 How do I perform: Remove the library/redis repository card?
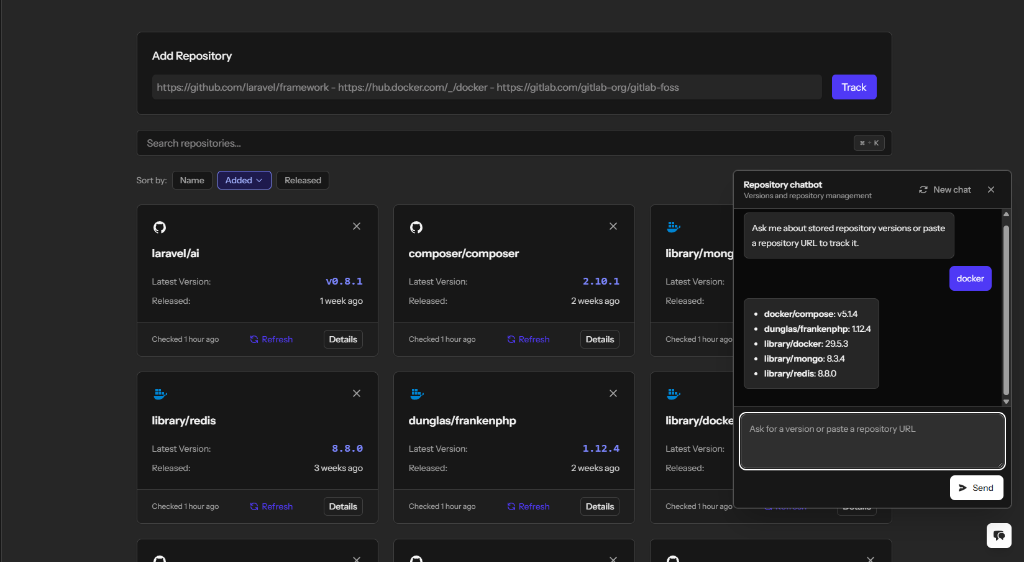point(357,394)
